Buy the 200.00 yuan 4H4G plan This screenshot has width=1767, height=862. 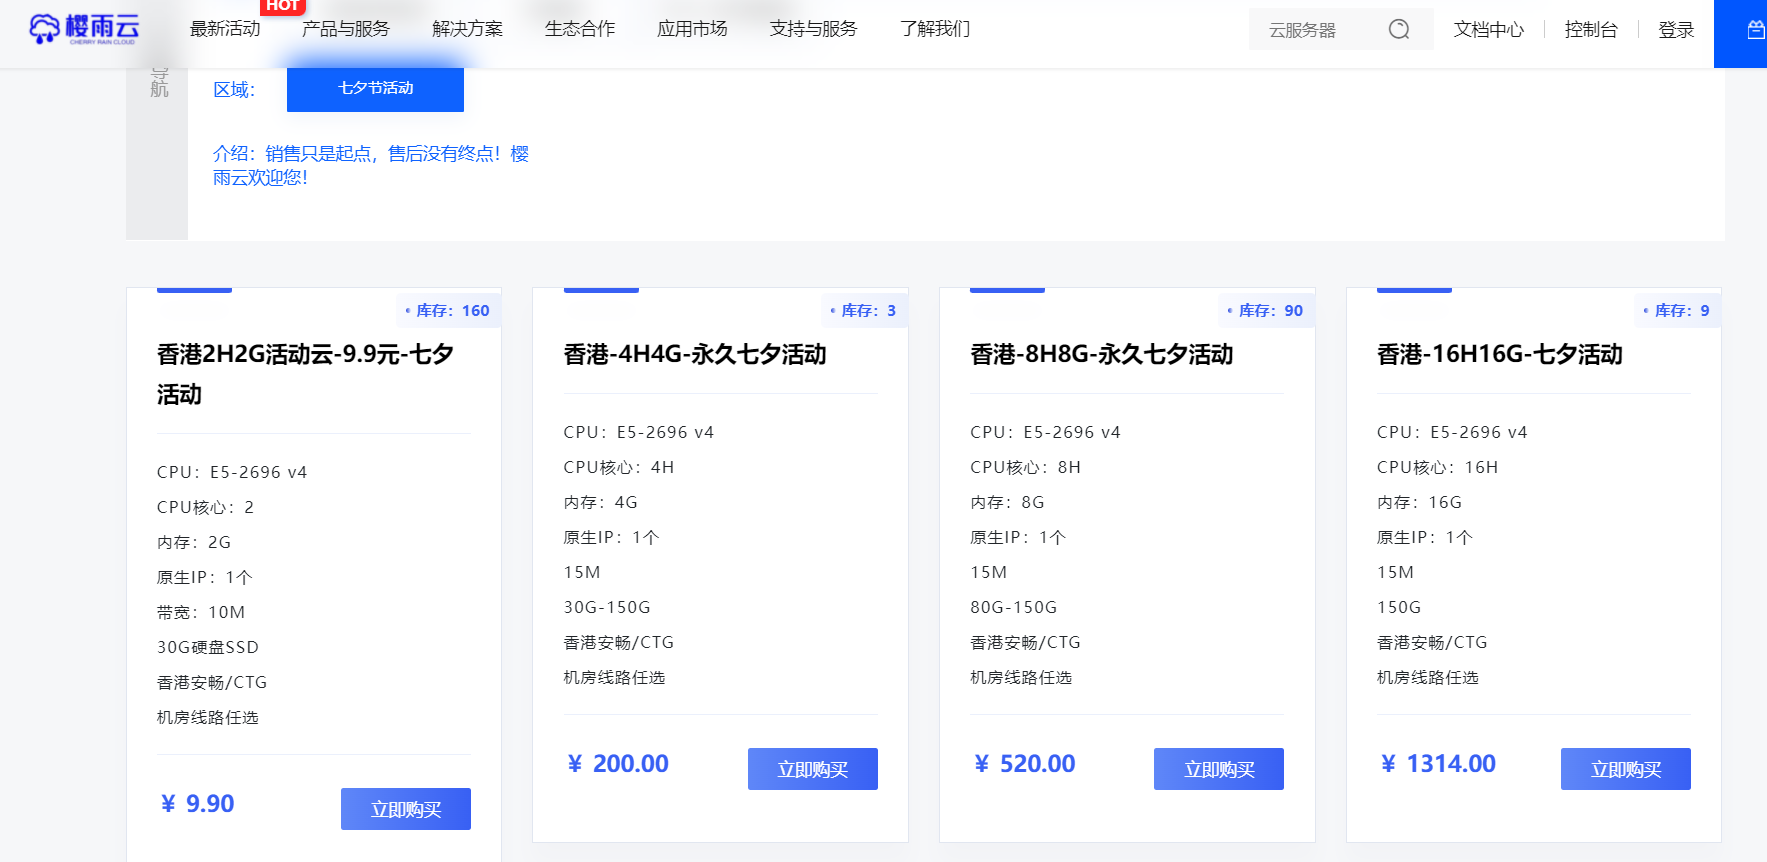813,769
